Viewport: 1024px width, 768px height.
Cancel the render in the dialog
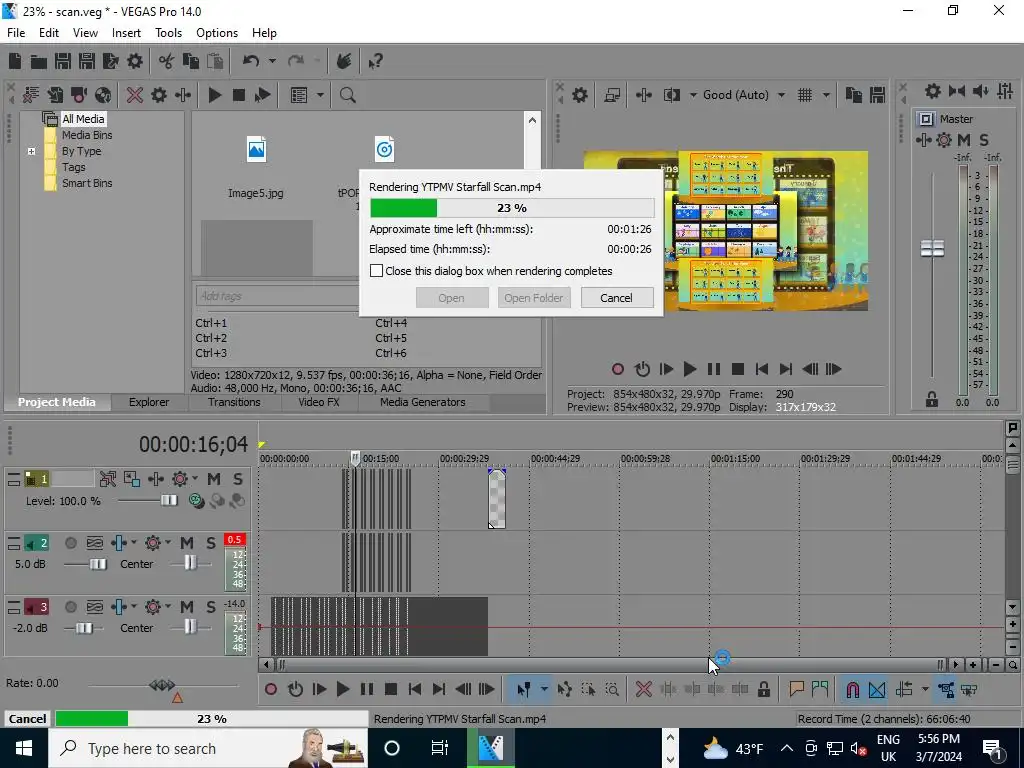point(616,298)
